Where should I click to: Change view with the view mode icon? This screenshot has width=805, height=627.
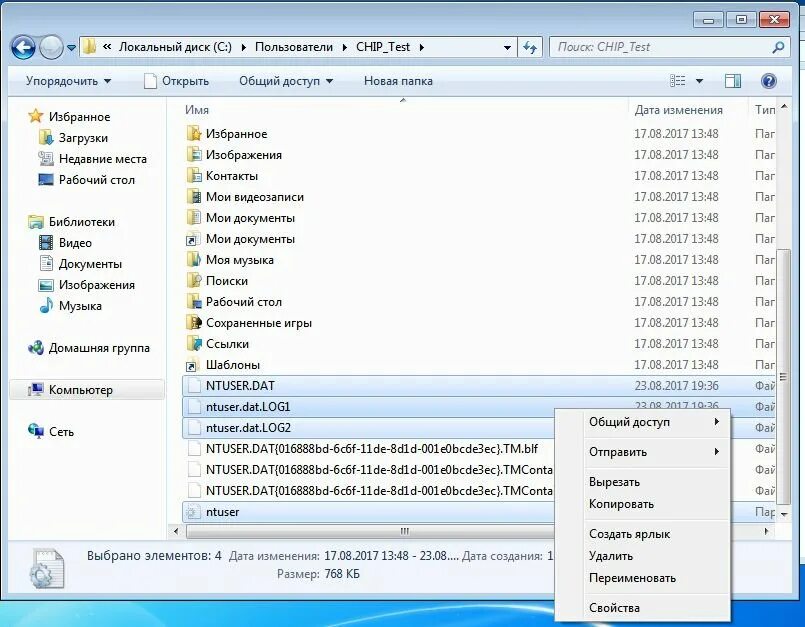coord(678,81)
